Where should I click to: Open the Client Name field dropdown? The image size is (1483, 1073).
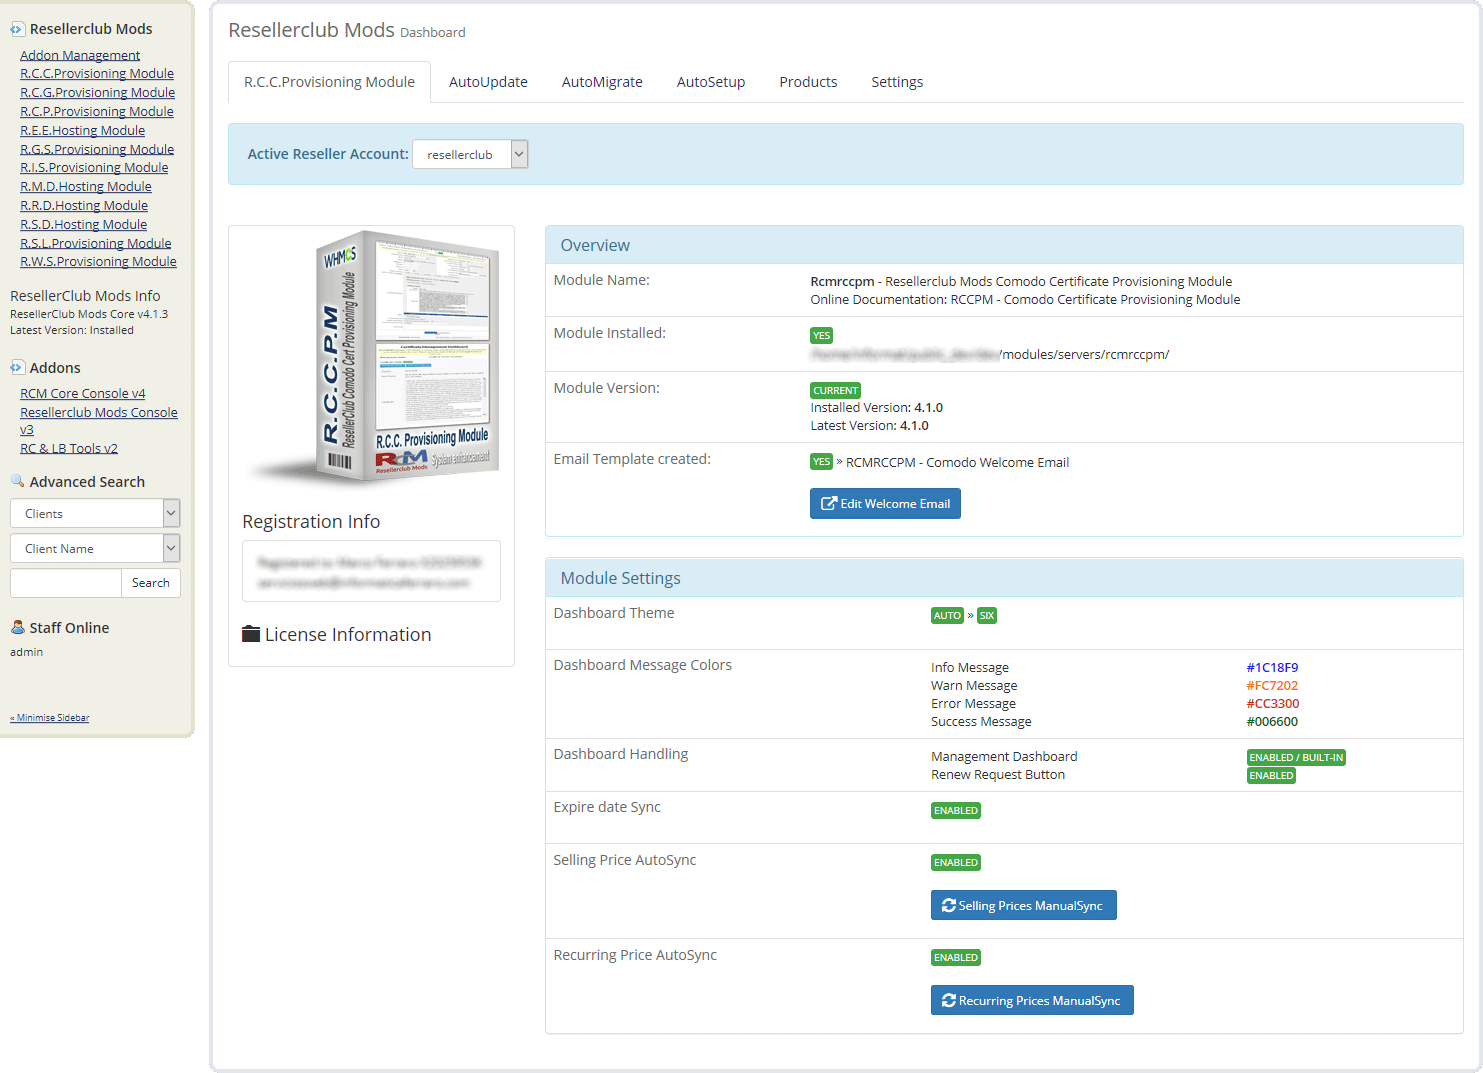pyautogui.click(x=95, y=548)
